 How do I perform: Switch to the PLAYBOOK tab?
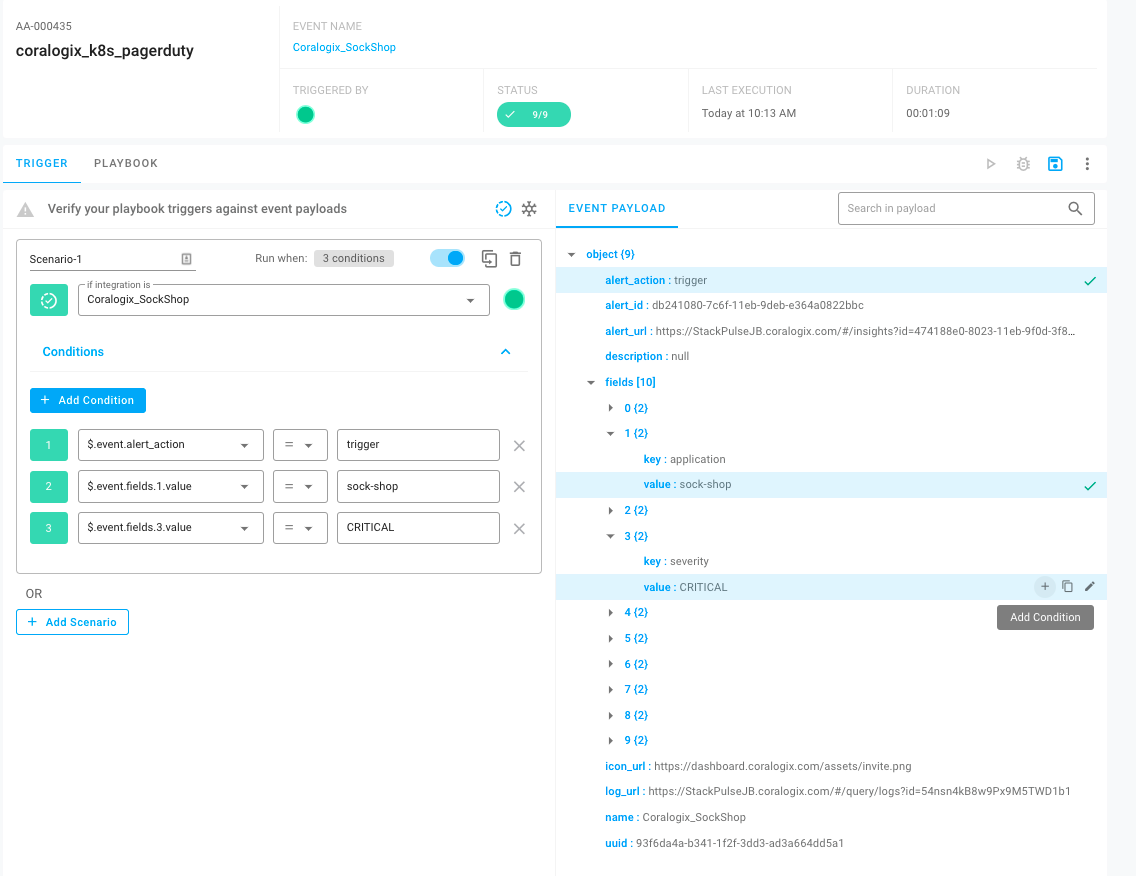(126, 163)
